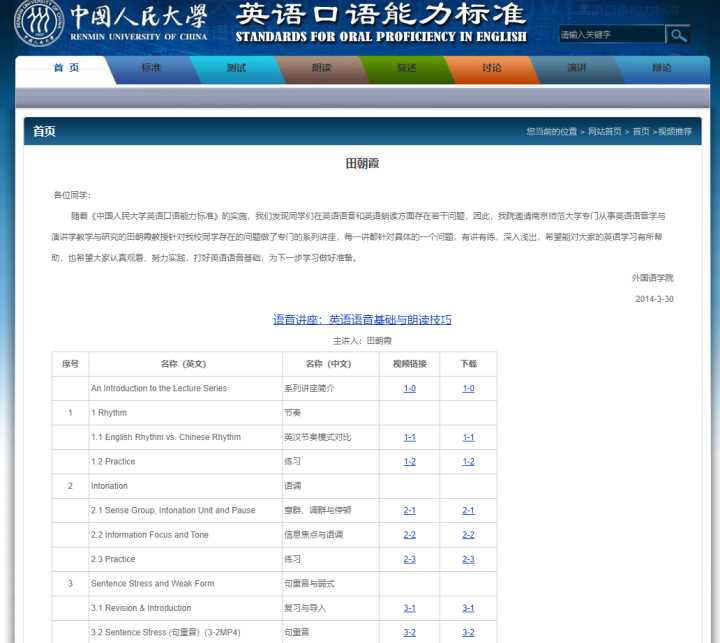Select the 田朝霞 article title
720x643 pixels.
[362, 164]
